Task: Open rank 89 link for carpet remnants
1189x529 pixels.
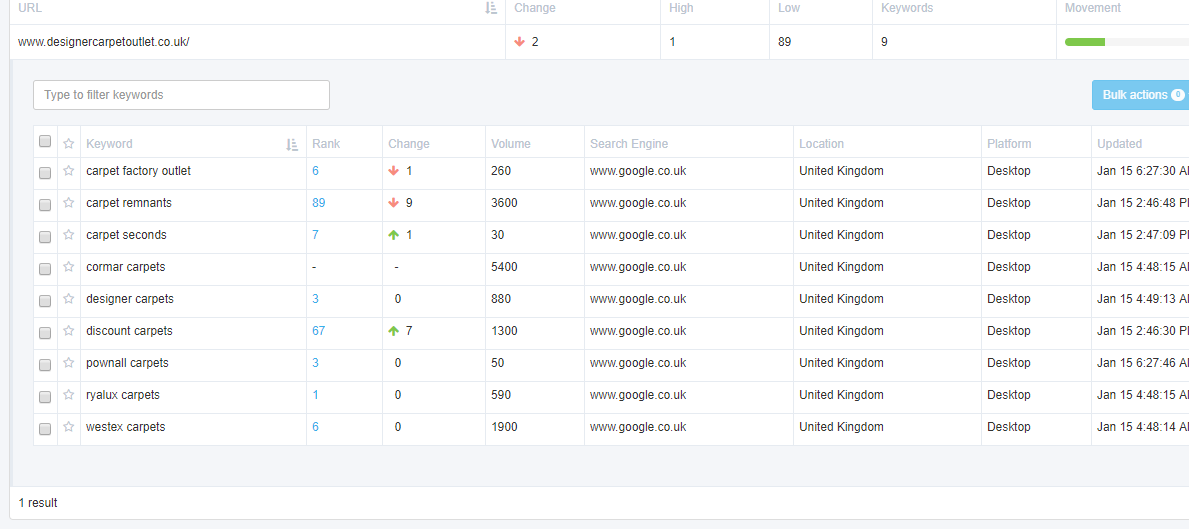Action: click(319, 203)
